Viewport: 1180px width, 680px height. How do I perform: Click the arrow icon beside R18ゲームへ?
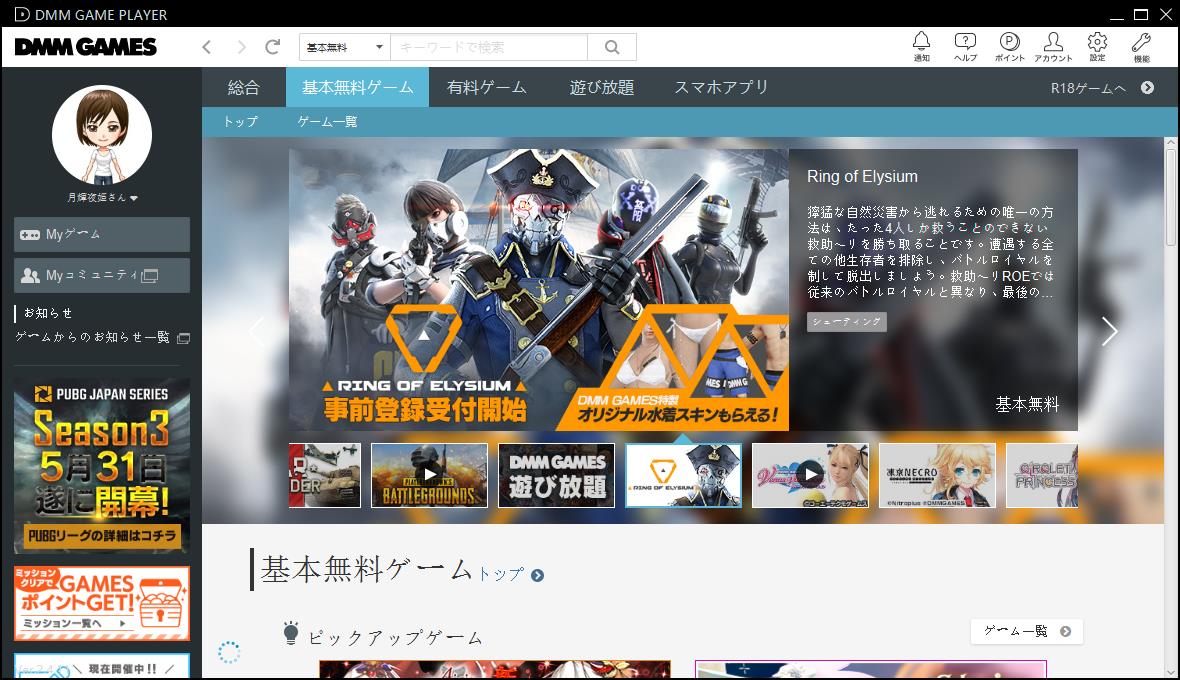point(1147,87)
